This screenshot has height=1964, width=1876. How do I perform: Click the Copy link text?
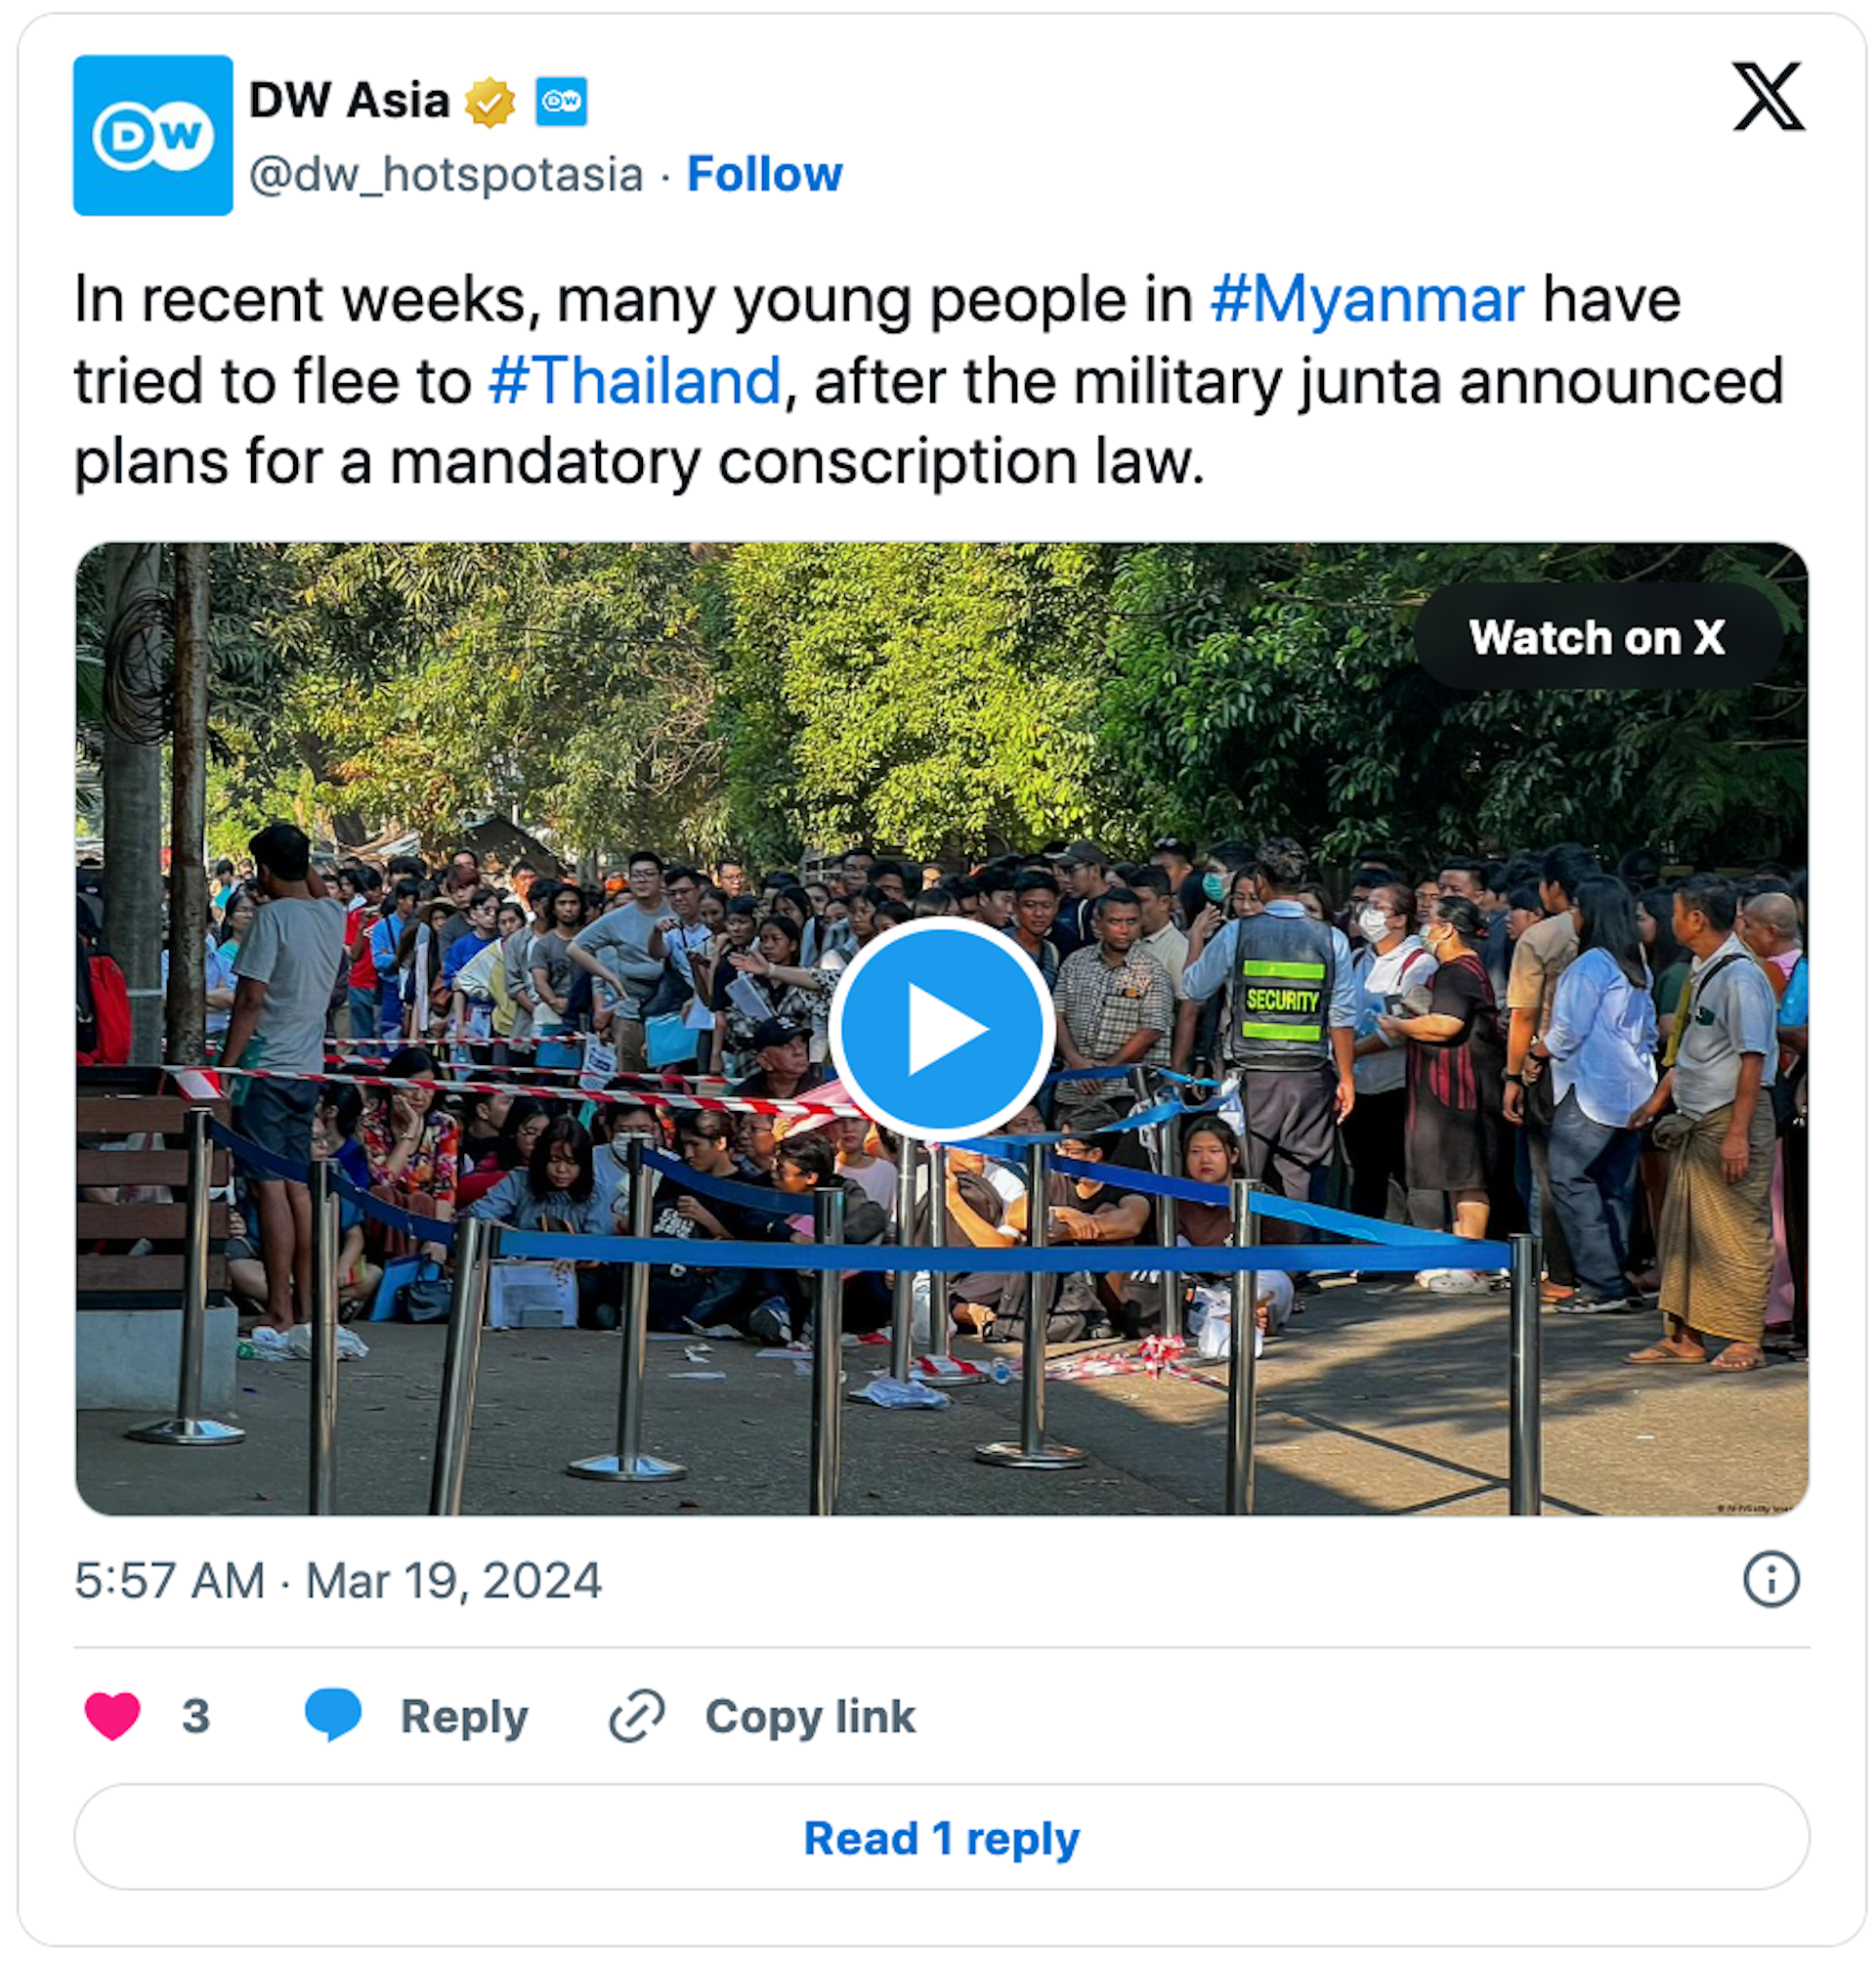click(x=810, y=1717)
